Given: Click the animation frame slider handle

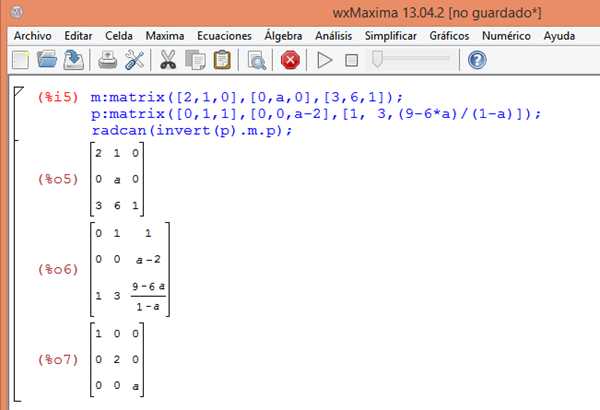Looking at the screenshot, I should [377, 59].
